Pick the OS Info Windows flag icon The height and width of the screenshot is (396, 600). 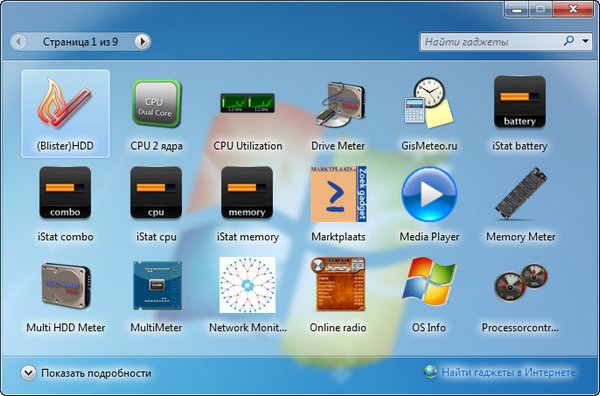(429, 281)
